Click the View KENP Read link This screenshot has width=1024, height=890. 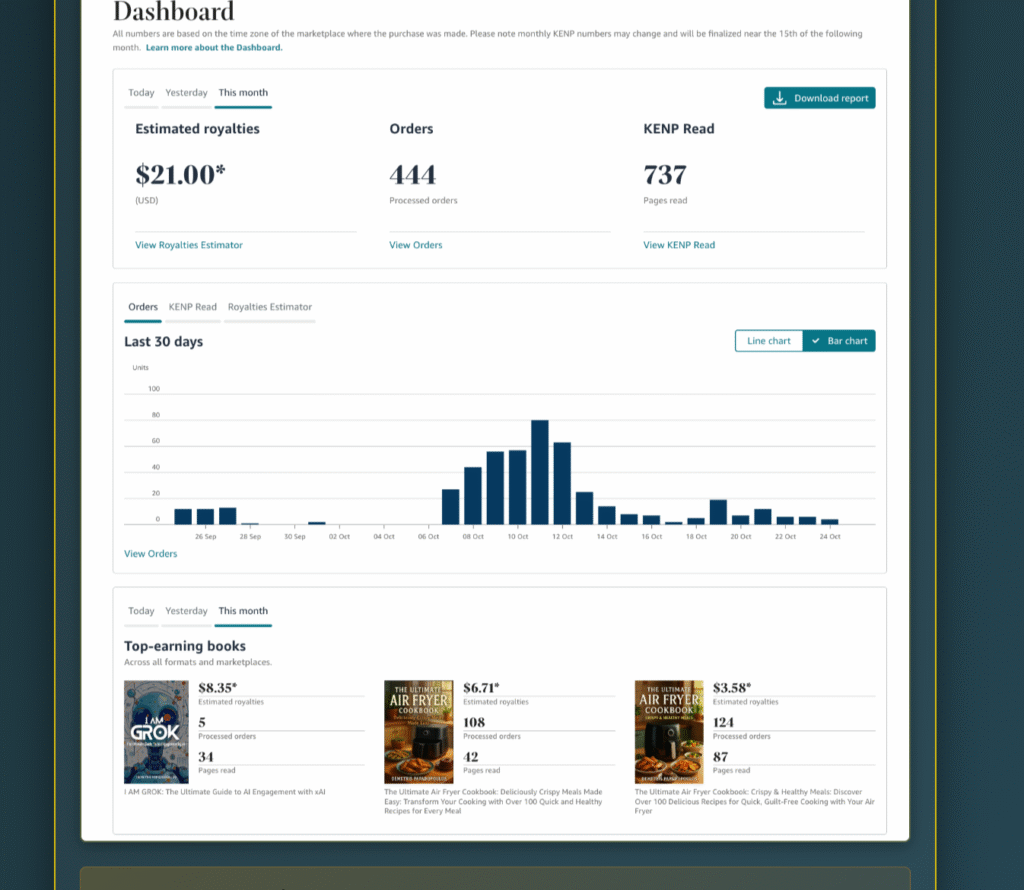click(679, 245)
